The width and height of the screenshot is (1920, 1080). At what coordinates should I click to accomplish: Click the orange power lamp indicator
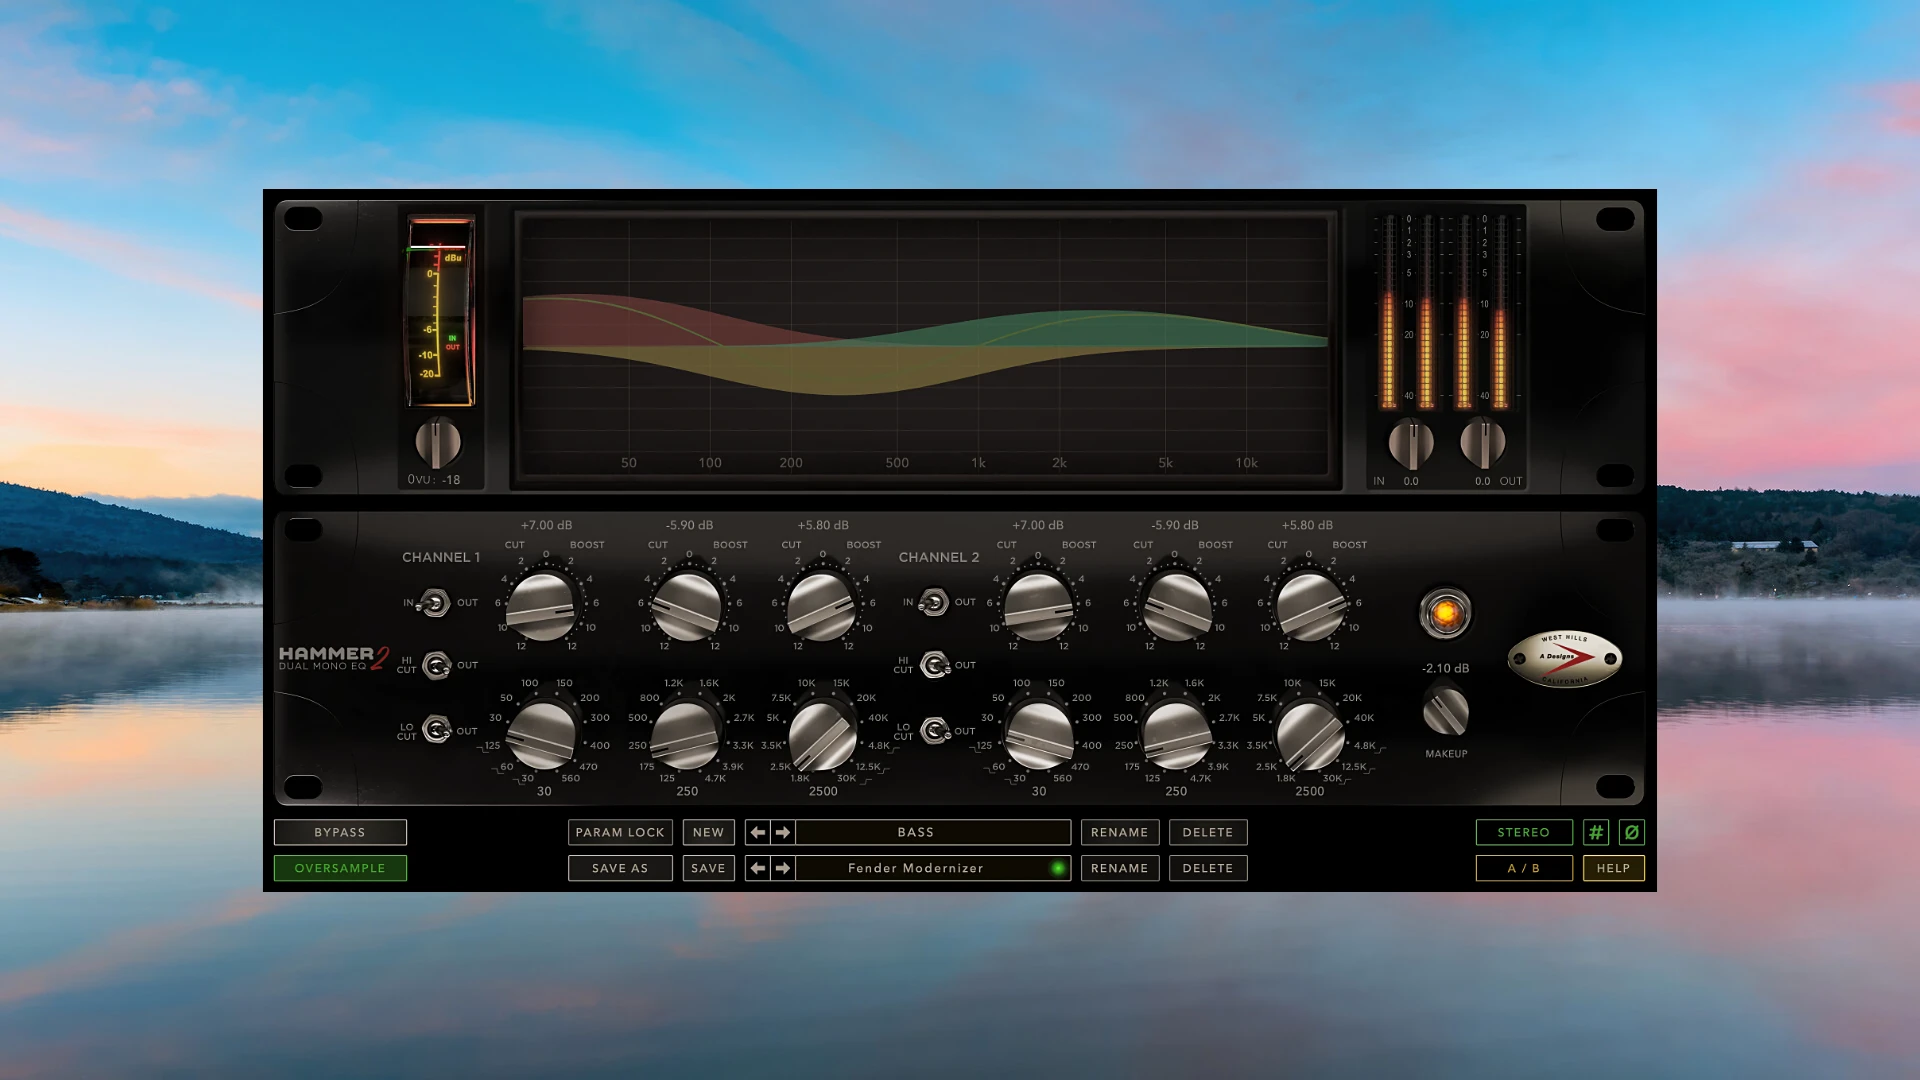tap(1446, 612)
